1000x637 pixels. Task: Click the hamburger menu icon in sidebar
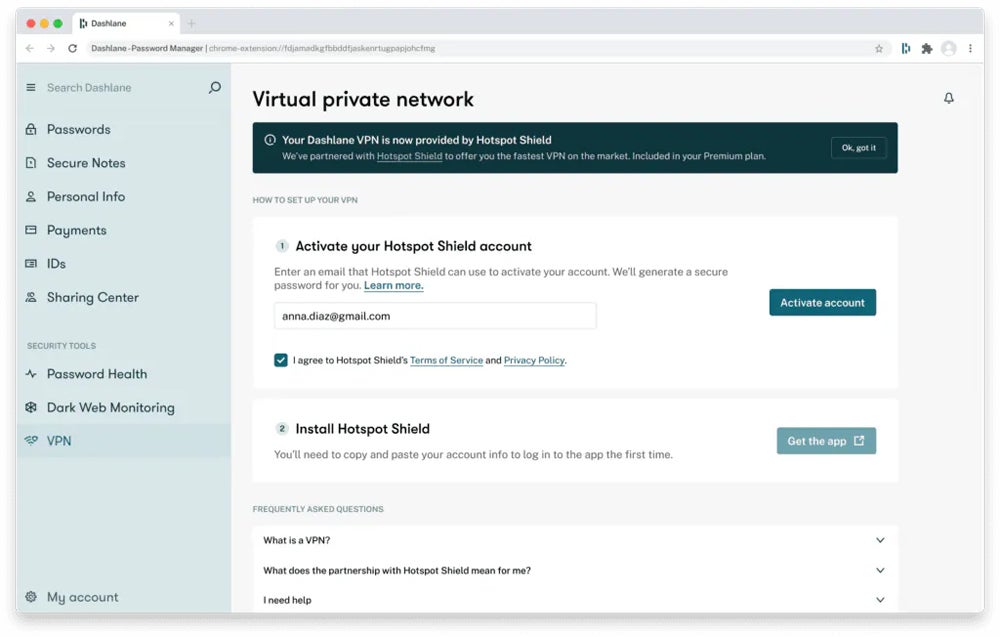pyautogui.click(x=31, y=88)
